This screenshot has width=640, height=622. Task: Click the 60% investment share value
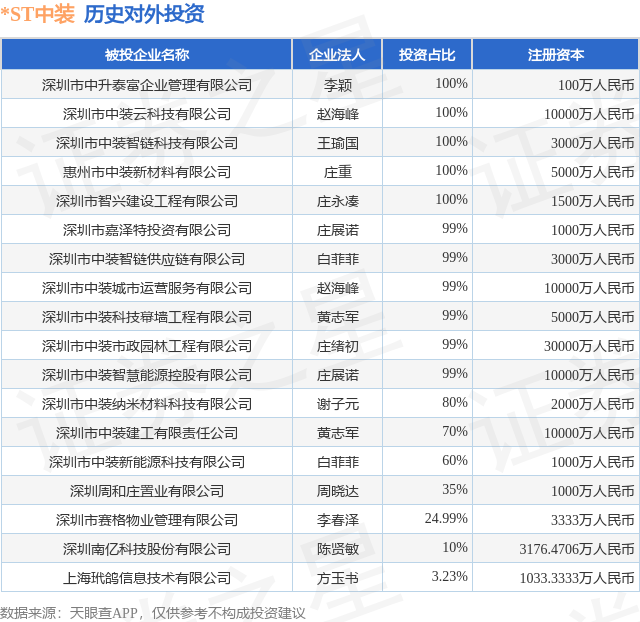pos(455,460)
